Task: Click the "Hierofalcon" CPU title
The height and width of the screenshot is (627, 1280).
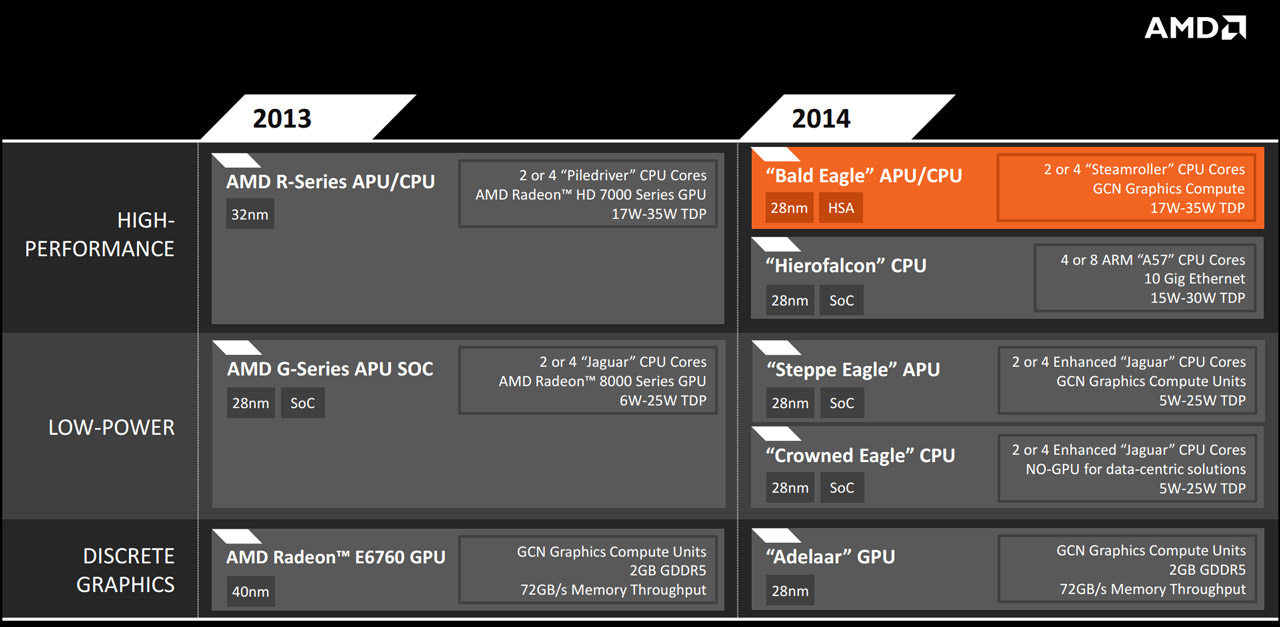Action: [846, 265]
